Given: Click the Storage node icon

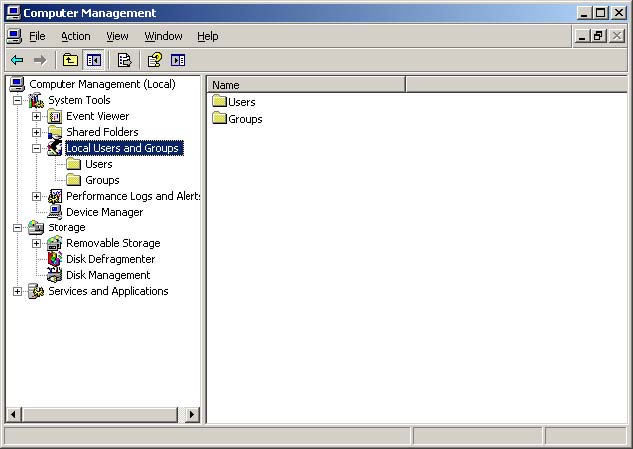Looking at the screenshot, I should [36, 227].
